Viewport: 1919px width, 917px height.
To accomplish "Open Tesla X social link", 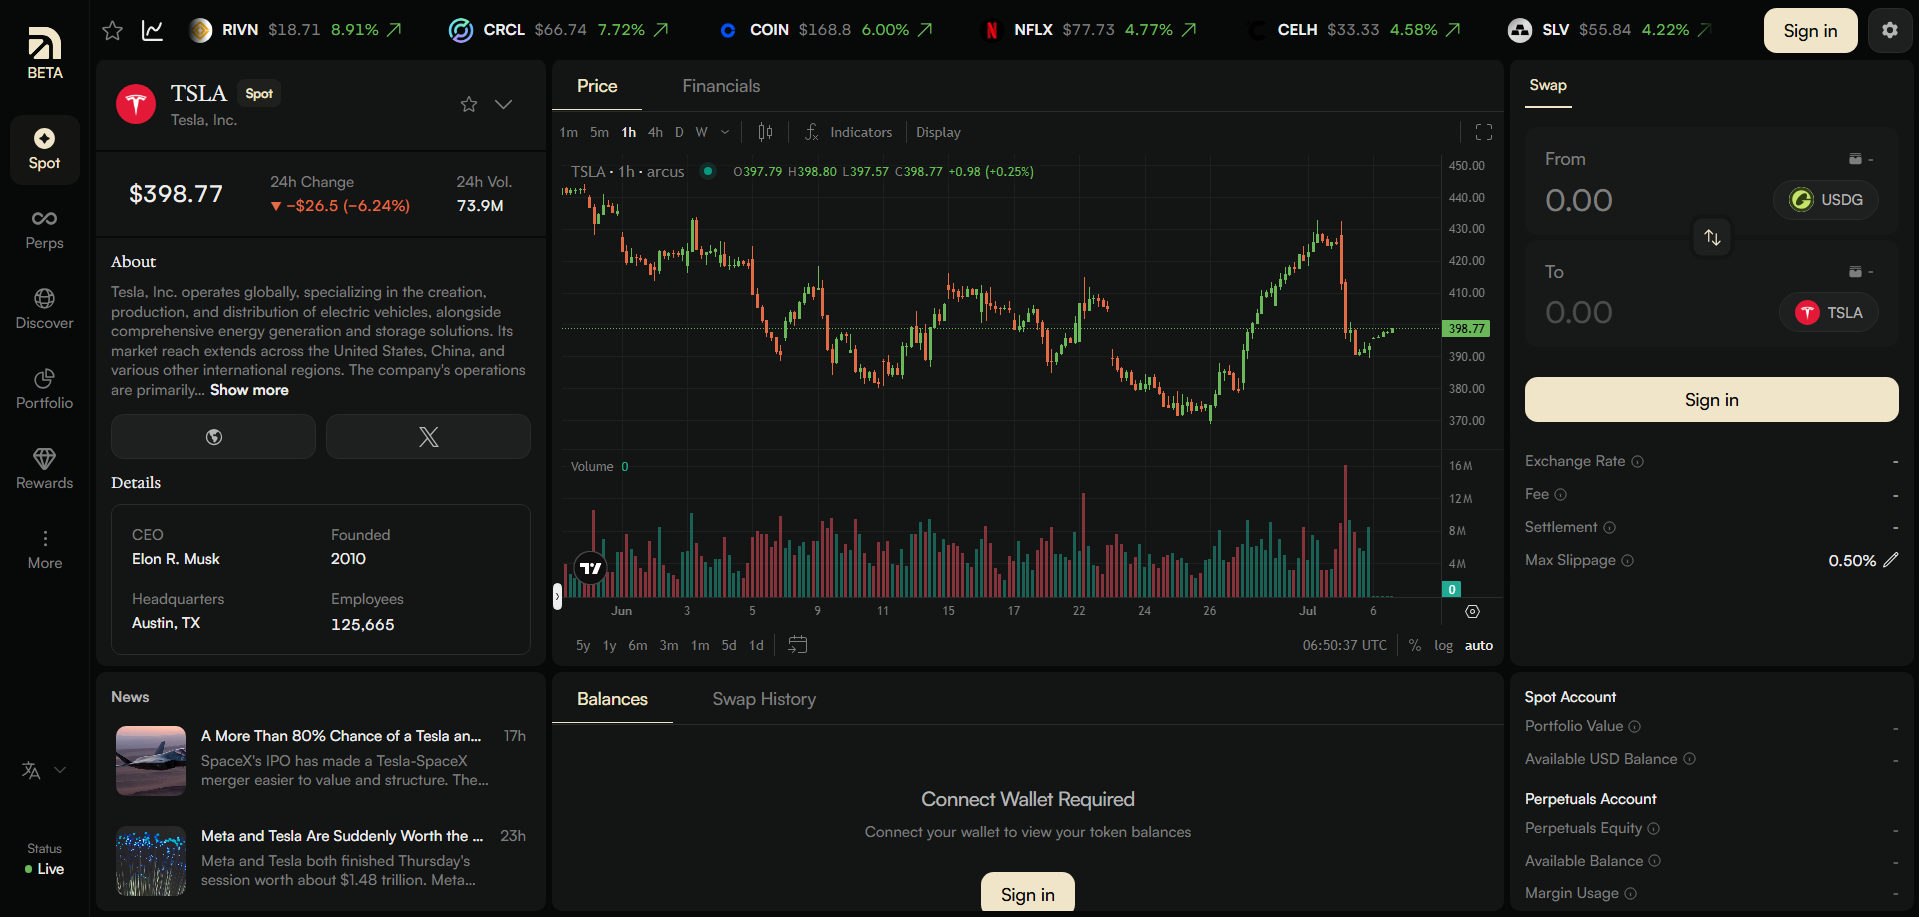I will pyautogui.click(x=428, y=437).
